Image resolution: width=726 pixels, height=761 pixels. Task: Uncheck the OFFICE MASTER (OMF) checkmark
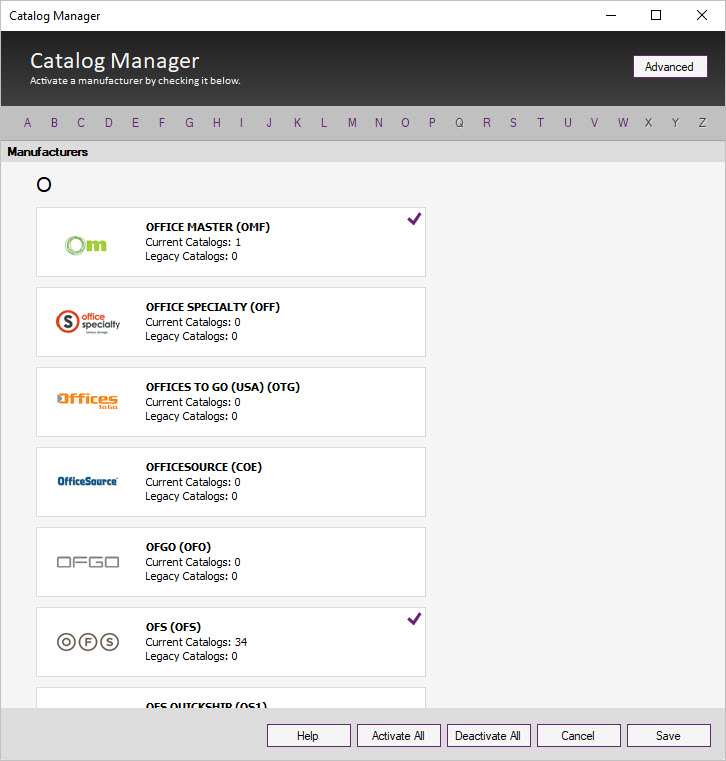414,220
